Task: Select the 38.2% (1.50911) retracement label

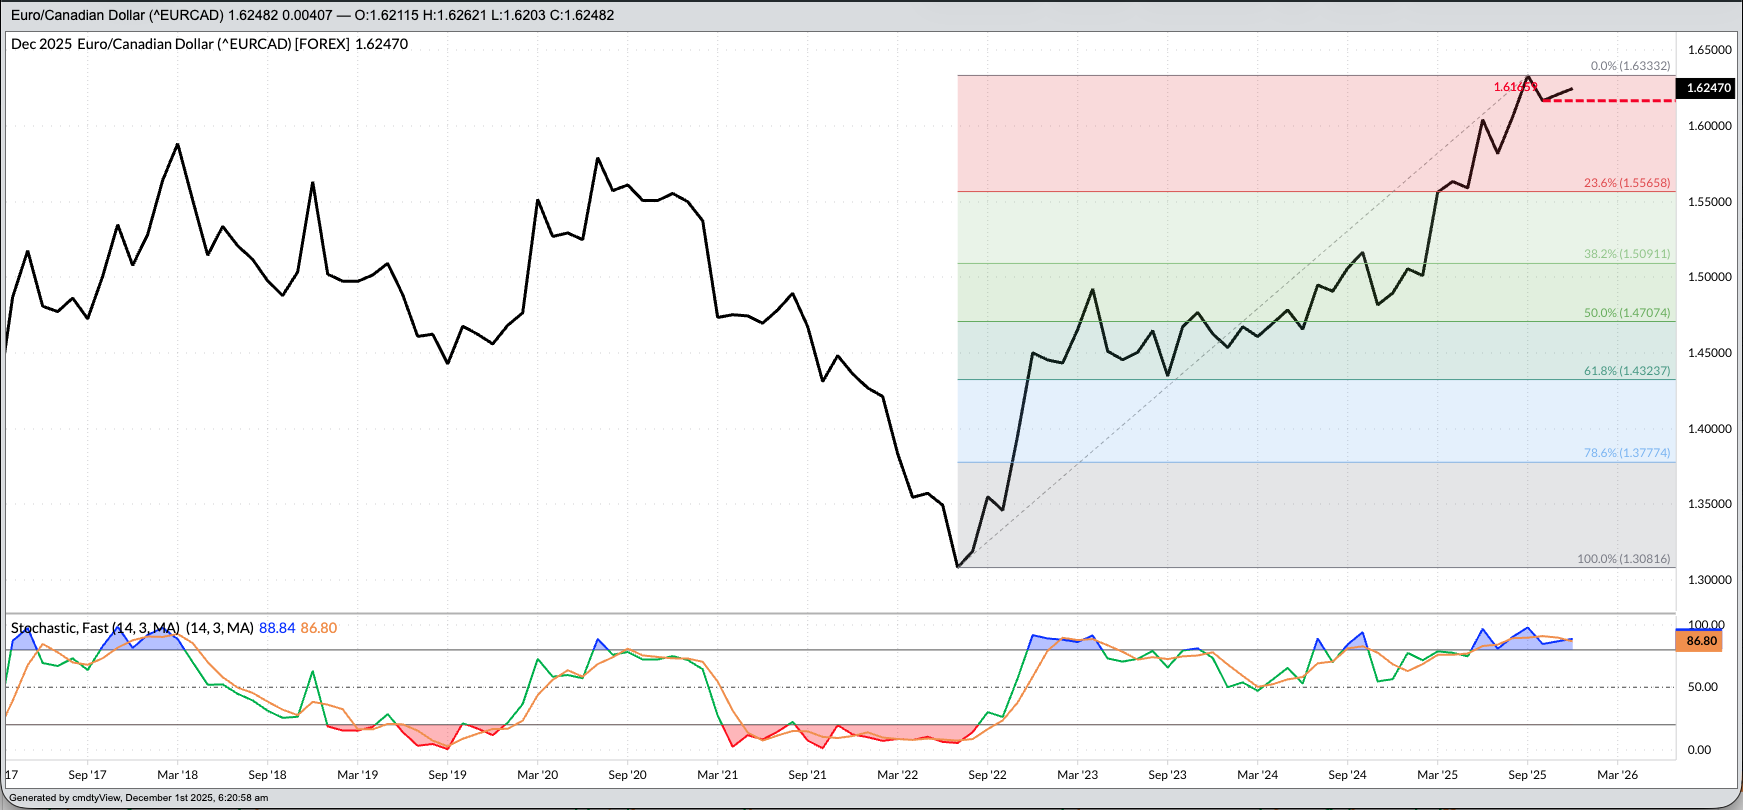Action: pyautogui.click(x=1626, y=254)
